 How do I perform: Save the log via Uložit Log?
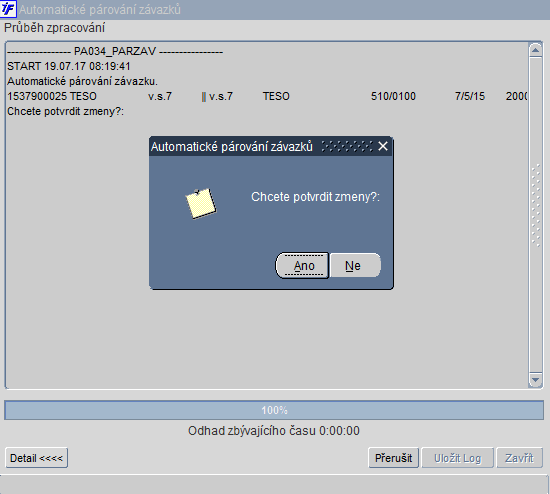pyautogui.click(x=457, y=458)
